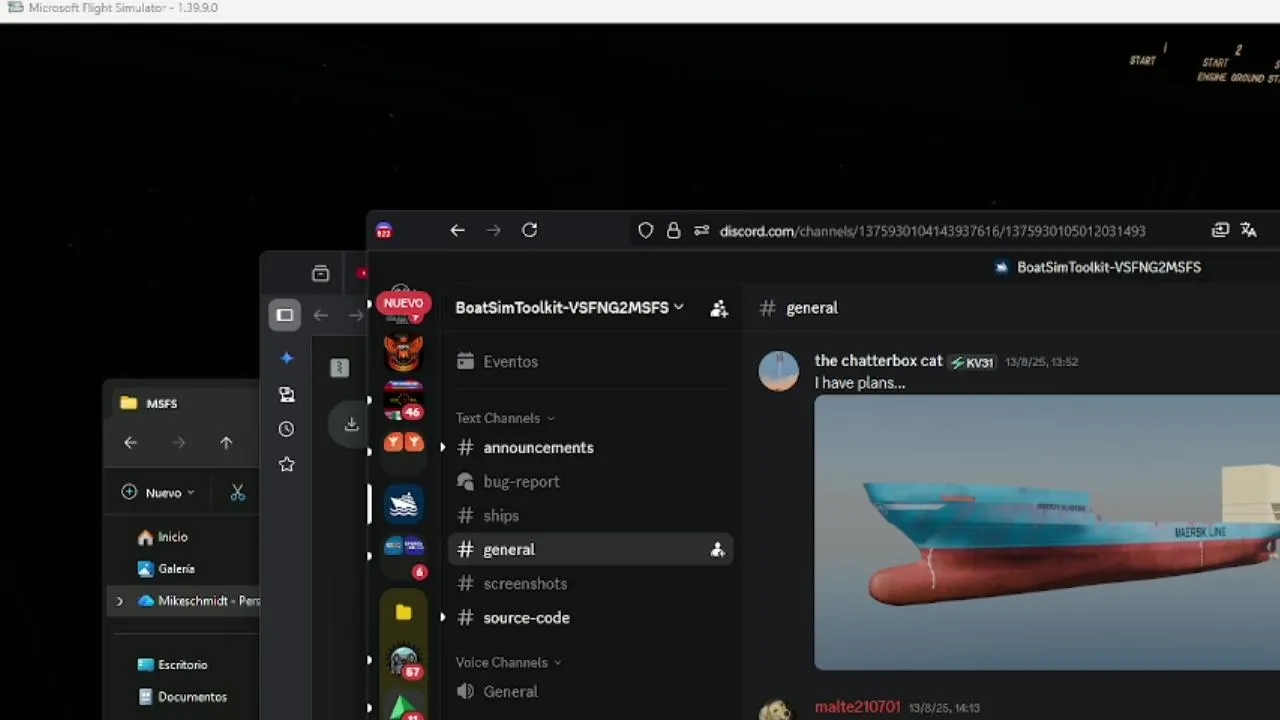The image size is (1280, 720).
Task: Click the message text "I have plans..."
Action: tap(860, 383)
